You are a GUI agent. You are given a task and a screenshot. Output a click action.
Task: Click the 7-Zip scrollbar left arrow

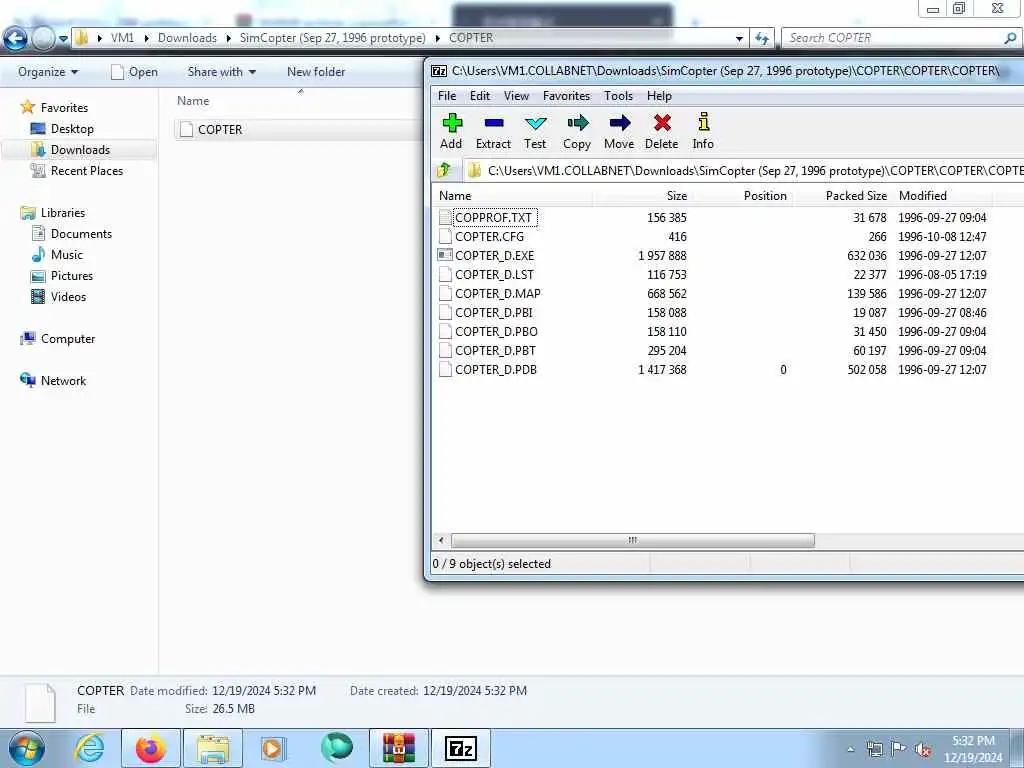point(441,540)
